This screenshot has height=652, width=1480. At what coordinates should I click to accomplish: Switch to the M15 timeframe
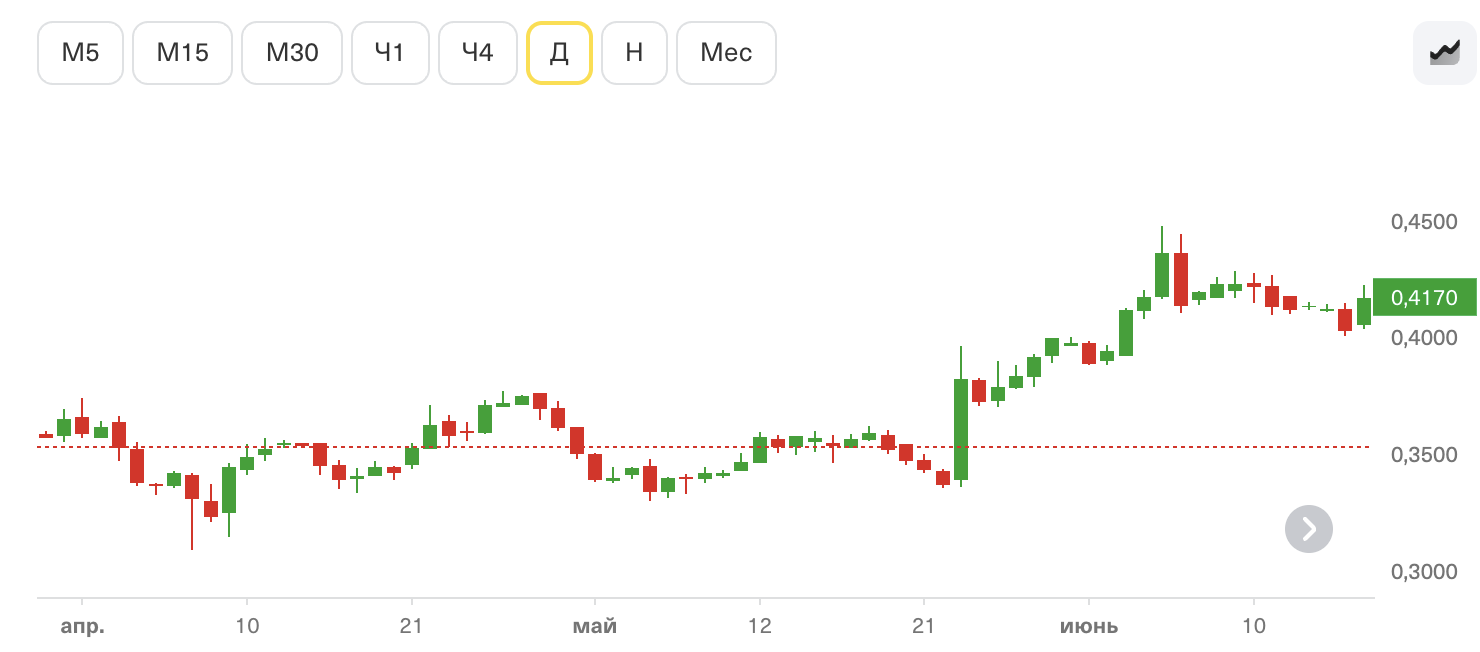(183, 52)
